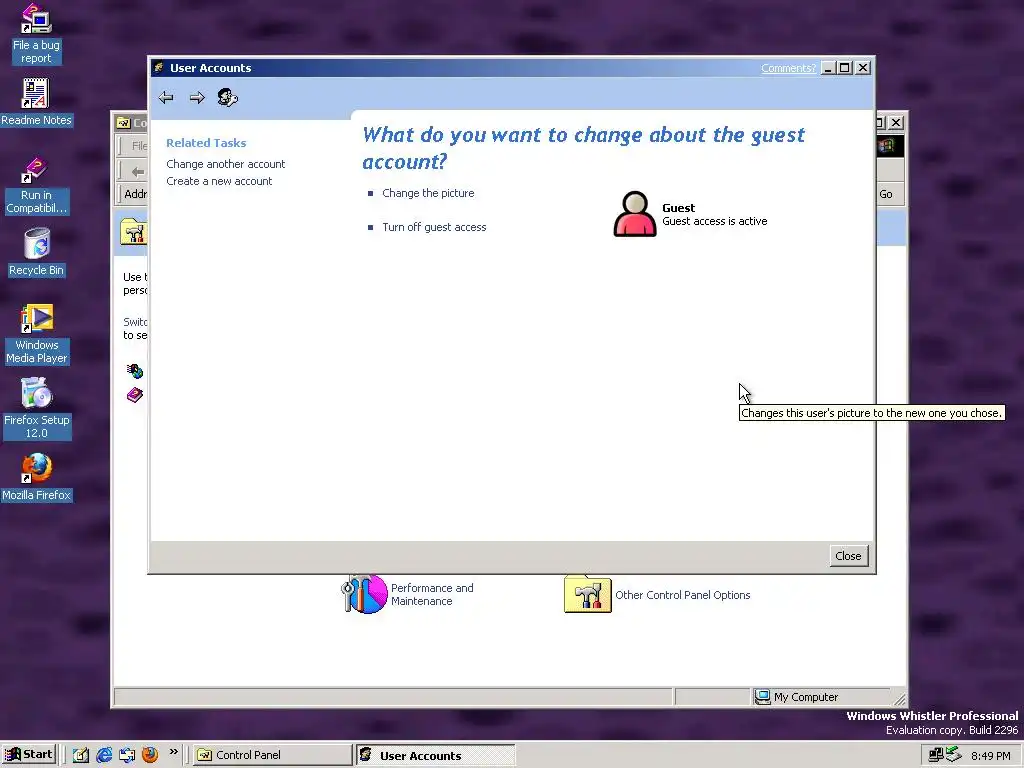
Task: Select Create a new account task
Action: point(219,181)
